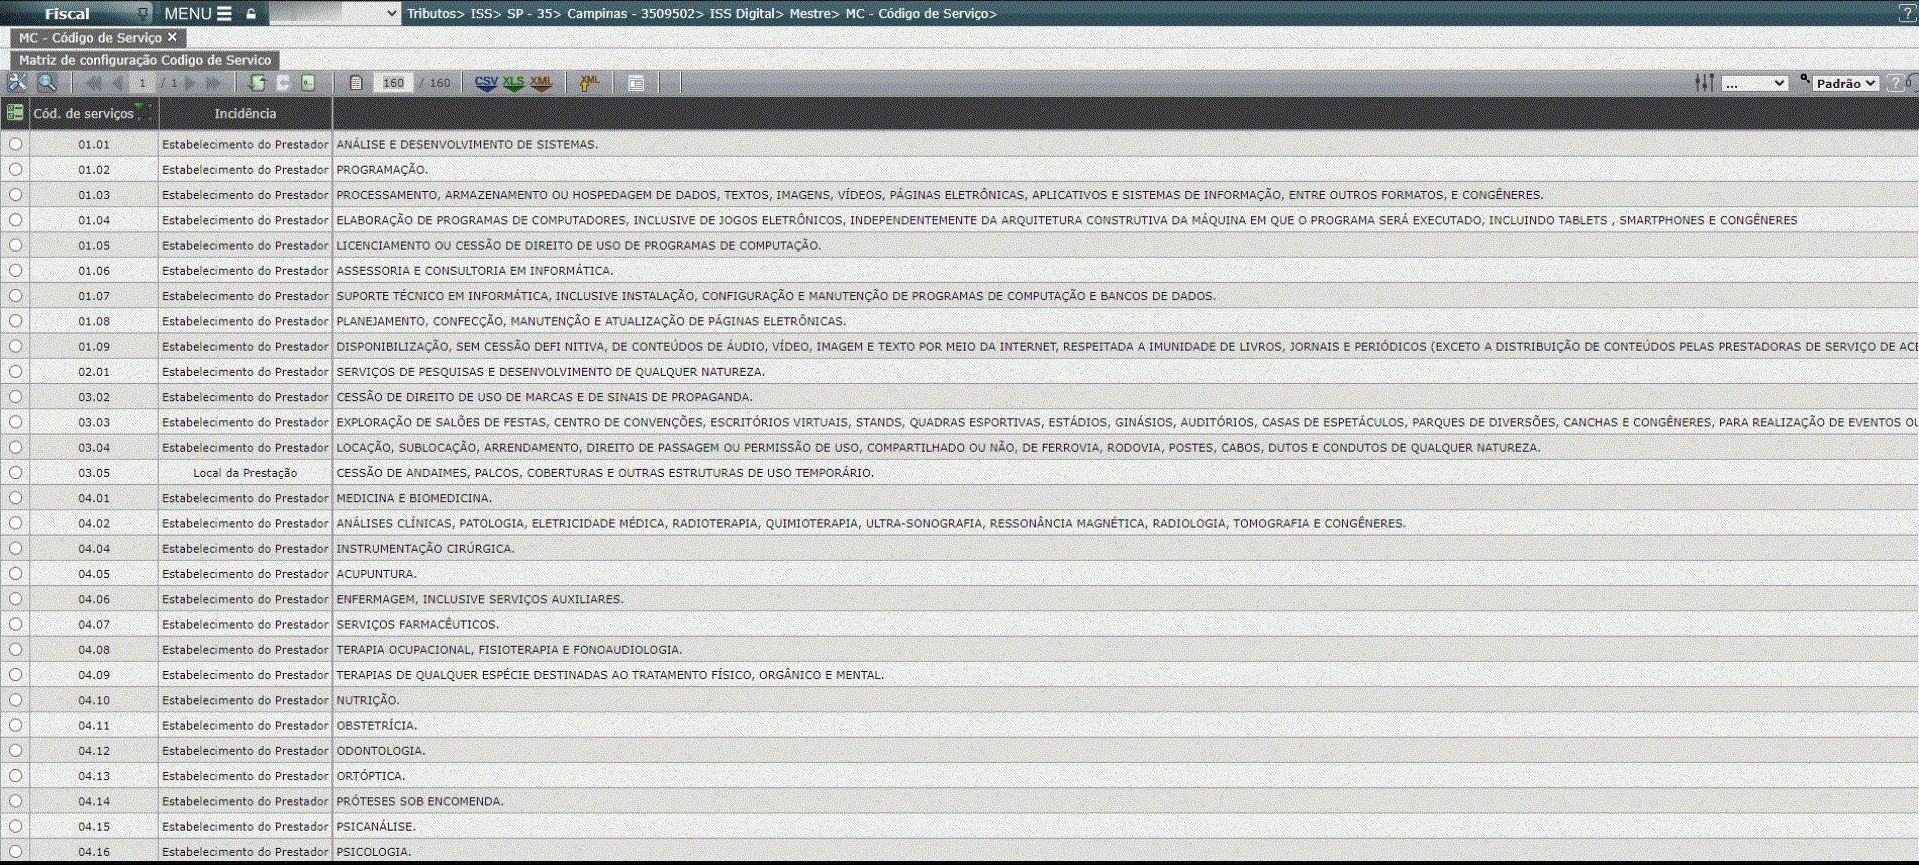Open the sliders filter settings icon
This screenshot has height=865, width=1919.
point(1704,83)
